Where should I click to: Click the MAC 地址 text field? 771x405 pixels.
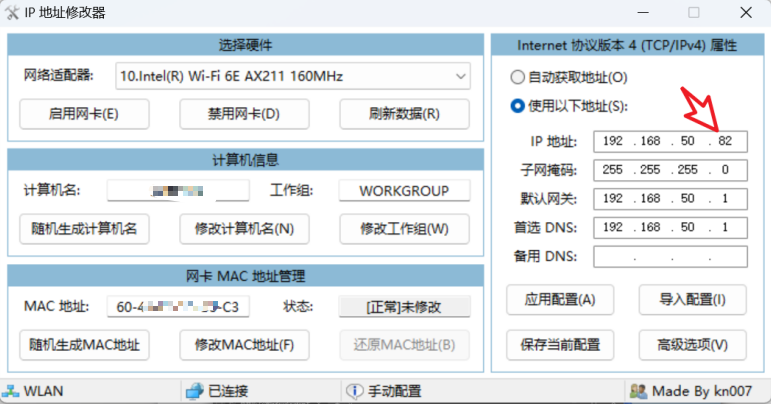coord(178,307)
